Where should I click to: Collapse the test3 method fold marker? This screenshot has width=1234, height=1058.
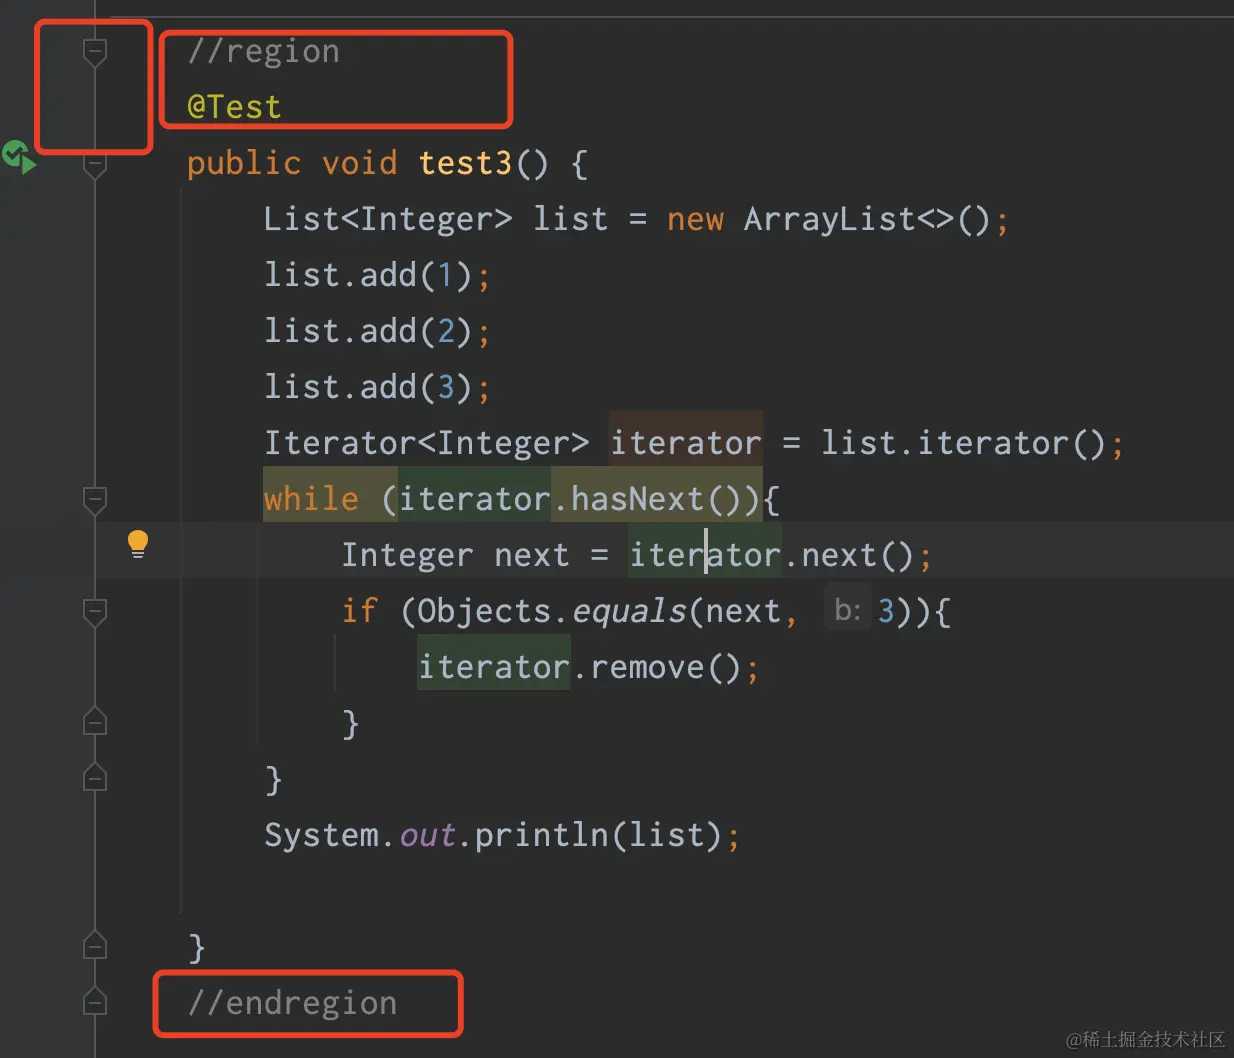point(95,164)
